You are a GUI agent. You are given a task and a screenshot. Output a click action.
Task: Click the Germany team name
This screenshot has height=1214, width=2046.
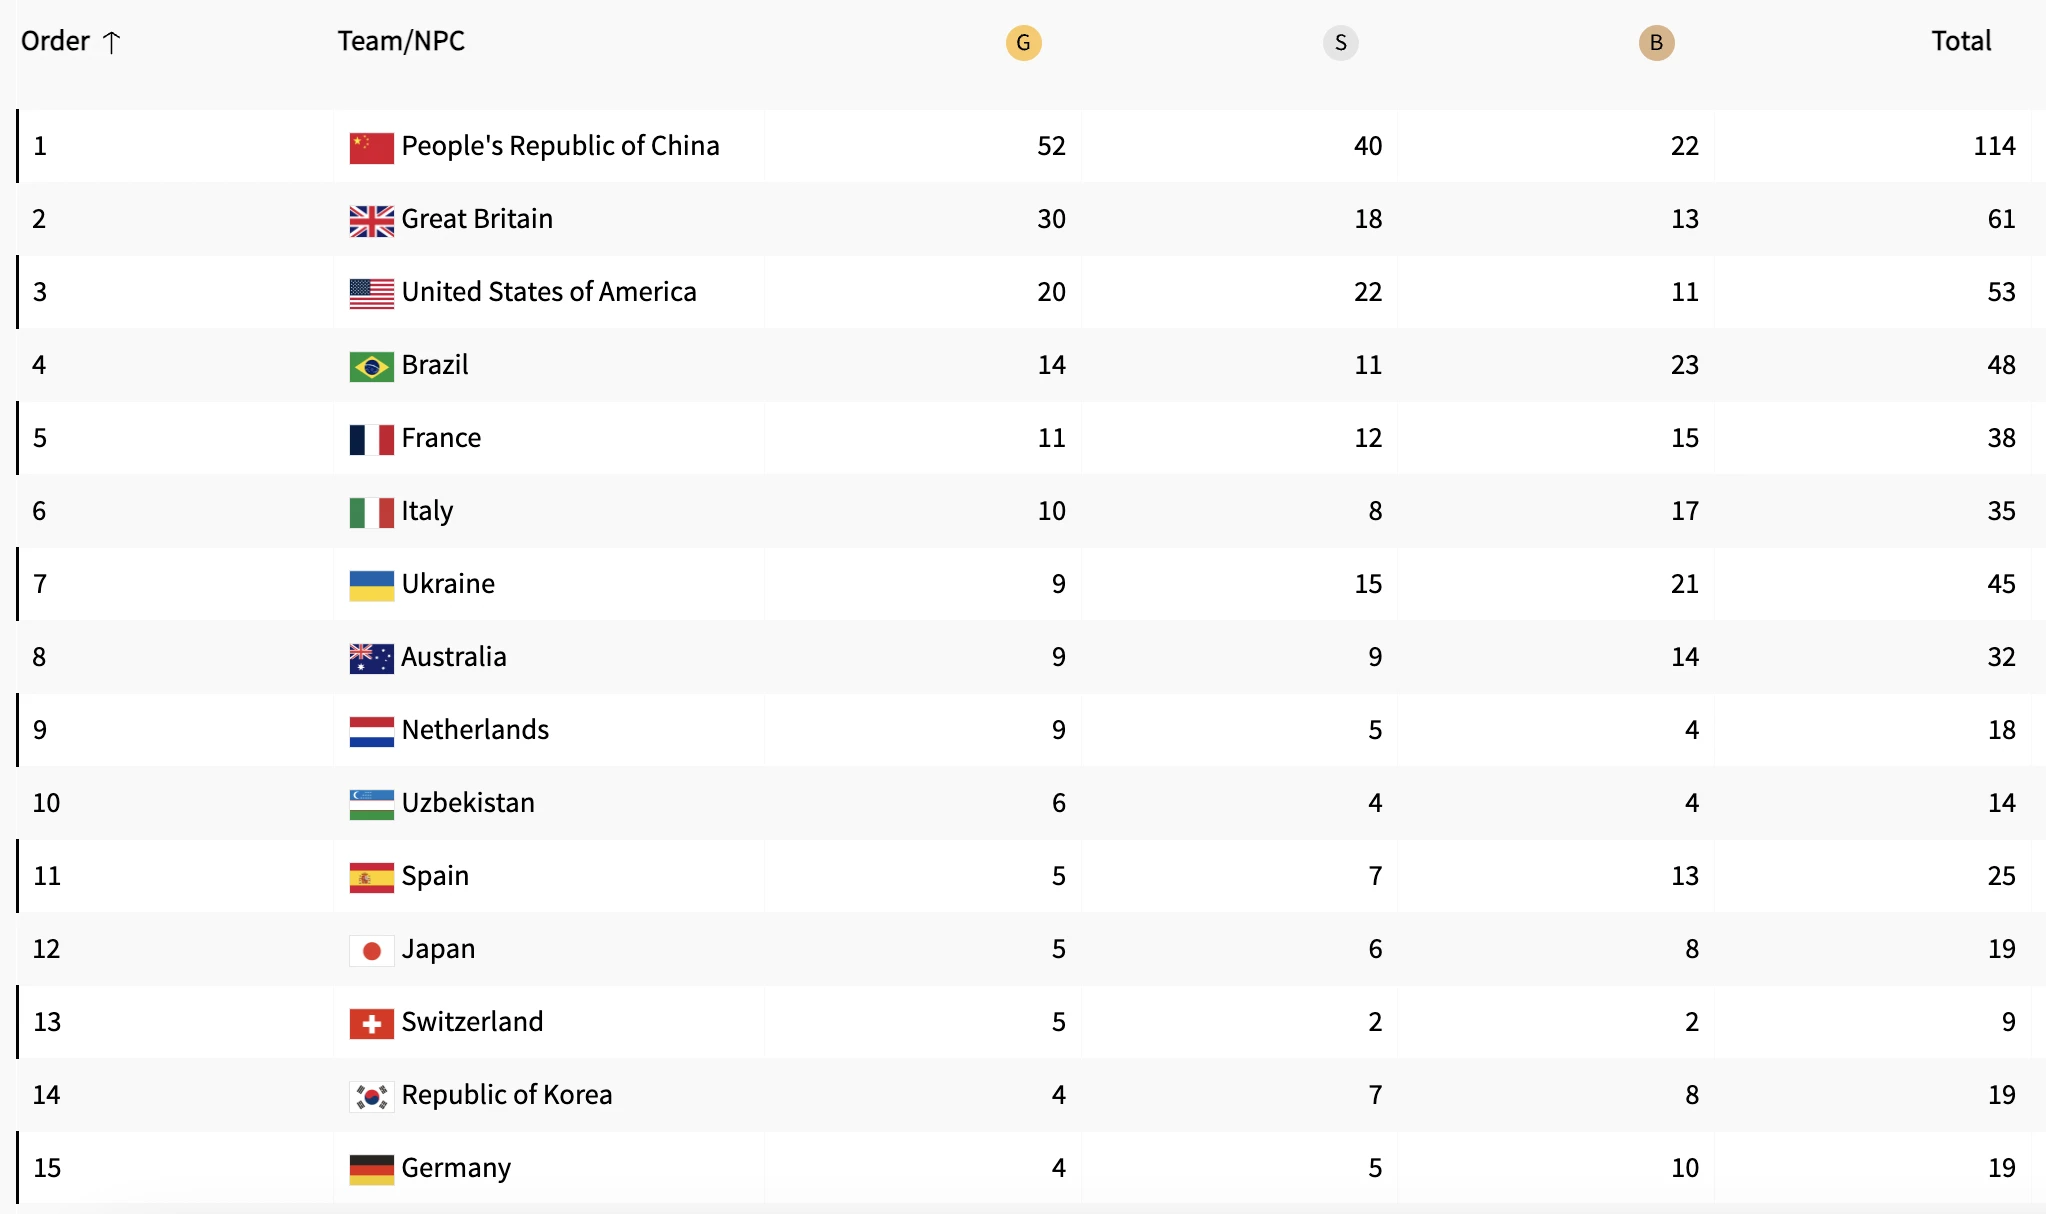pyautogui.click(x=456, y=1168)
